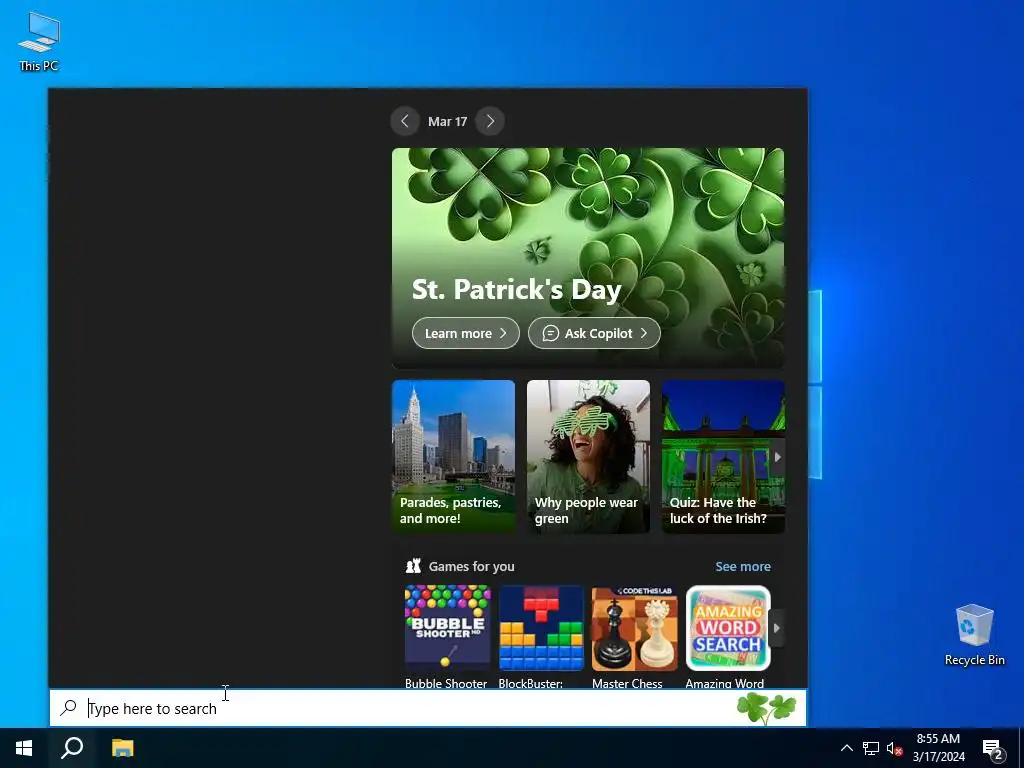This screenshot has height=768, width=1024.
Task: Launch the Amazing Word Search game icon
Action: tap(728, 628)
